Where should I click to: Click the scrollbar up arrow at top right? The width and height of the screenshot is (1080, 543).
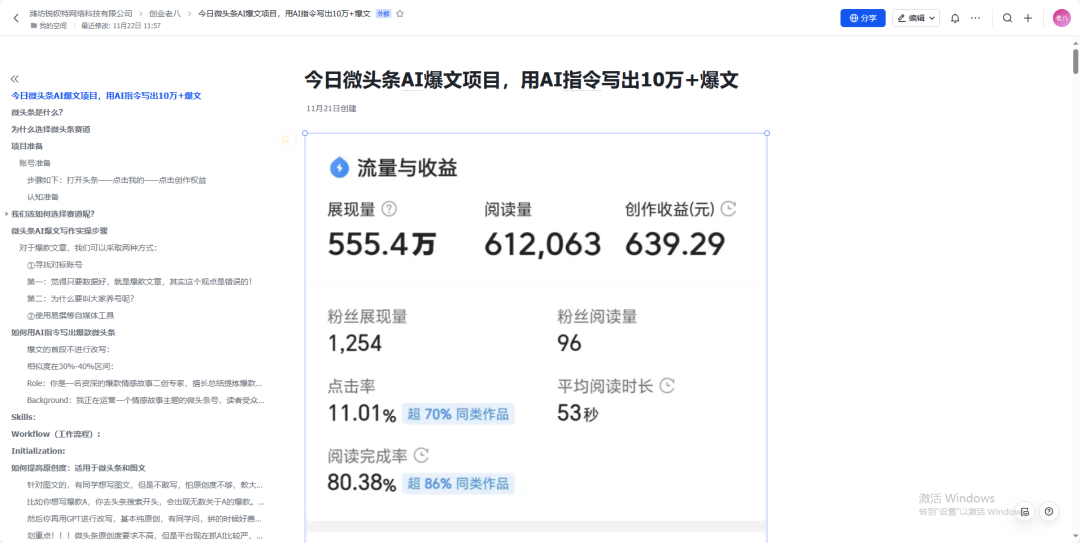pyautogui.click(x=1075, y=42)
